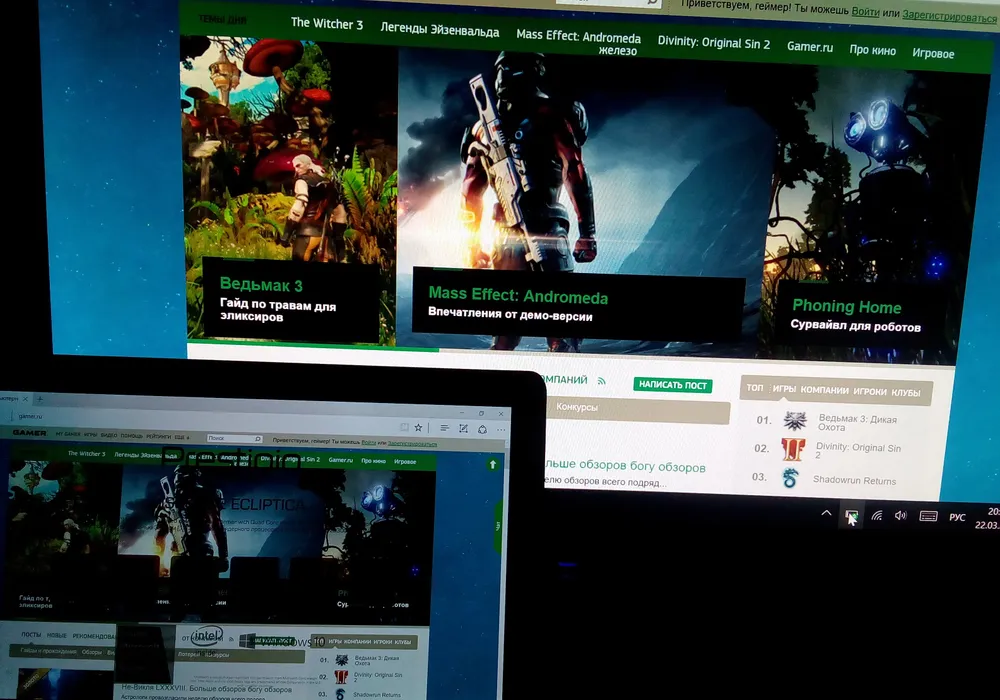This screenshot has height=700, width=1000.
Task: Open Легенды Эйзенвальда topic on the large monitor
Action: pos(439,29)
